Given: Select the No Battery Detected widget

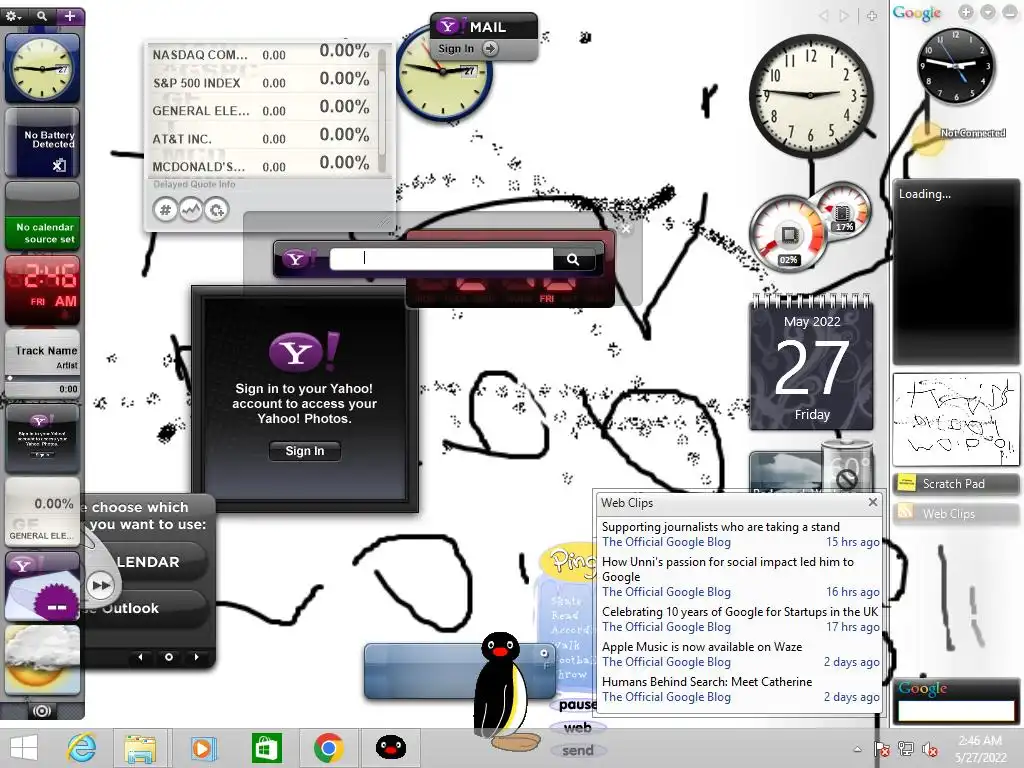Looking at the screenshot, I should click(42, 143).
